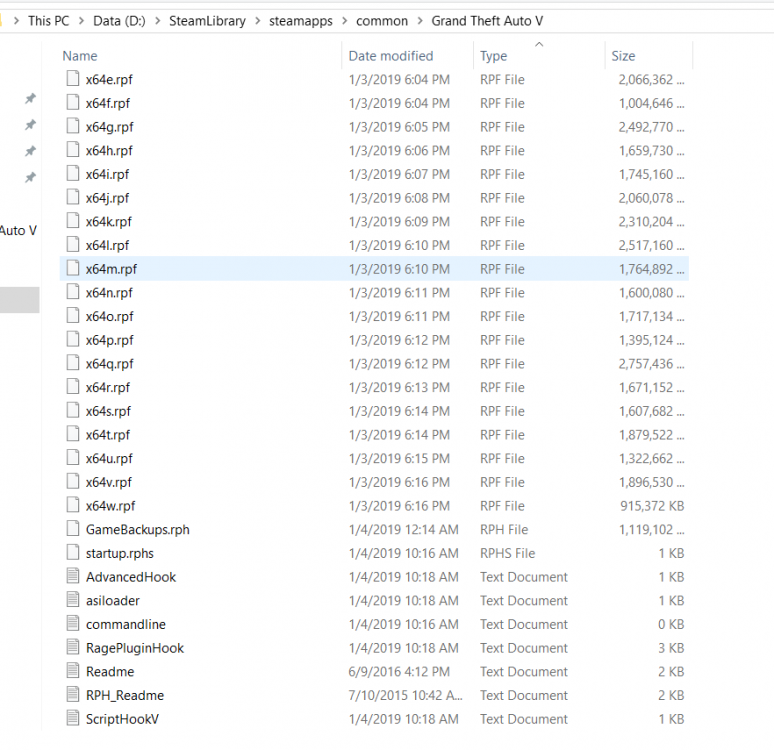Expand the chevron after This PC
This screenshot has width=774, height=750.
coord(81,21)
